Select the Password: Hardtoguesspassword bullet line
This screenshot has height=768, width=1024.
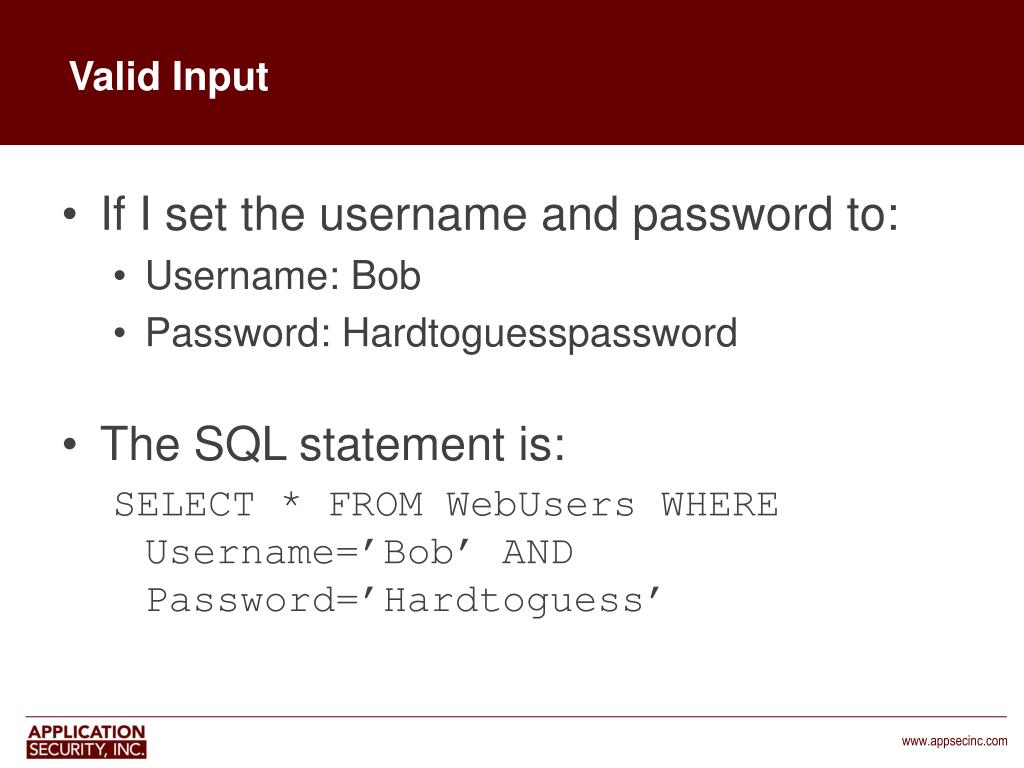441,334
